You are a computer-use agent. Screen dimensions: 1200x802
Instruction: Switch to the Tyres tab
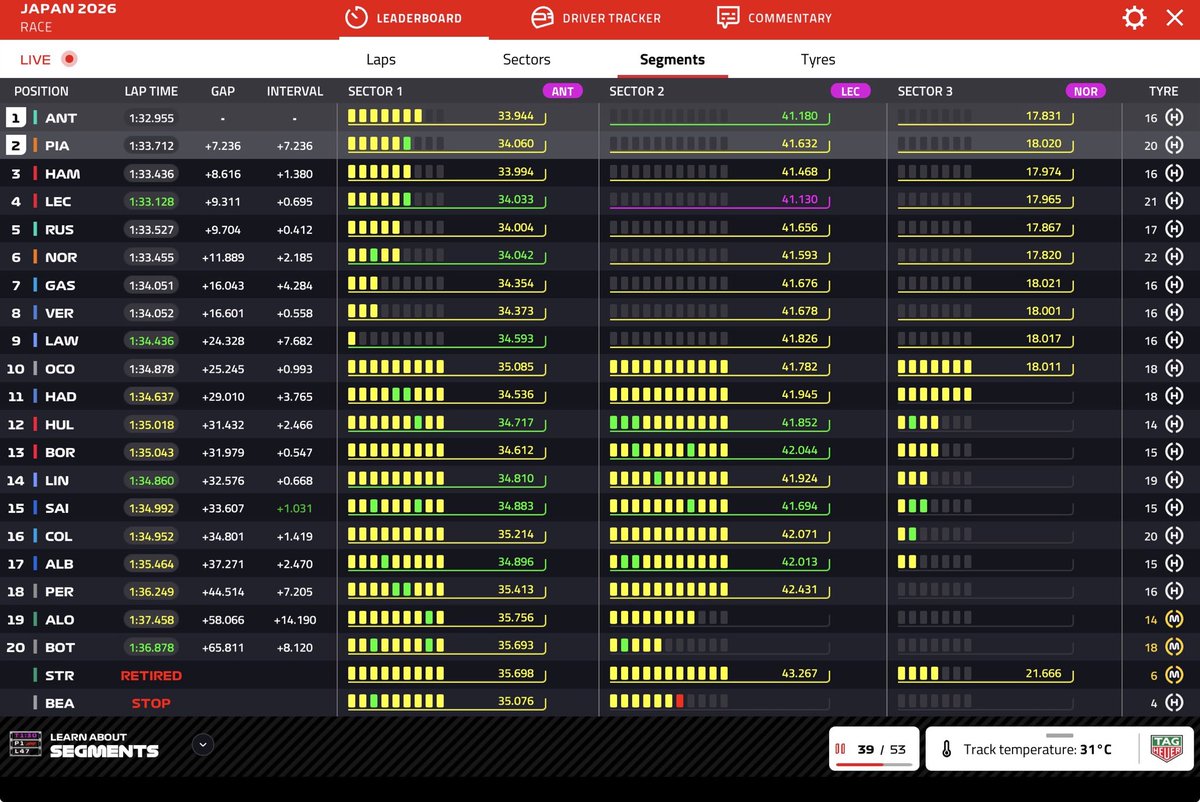[818, 59]
